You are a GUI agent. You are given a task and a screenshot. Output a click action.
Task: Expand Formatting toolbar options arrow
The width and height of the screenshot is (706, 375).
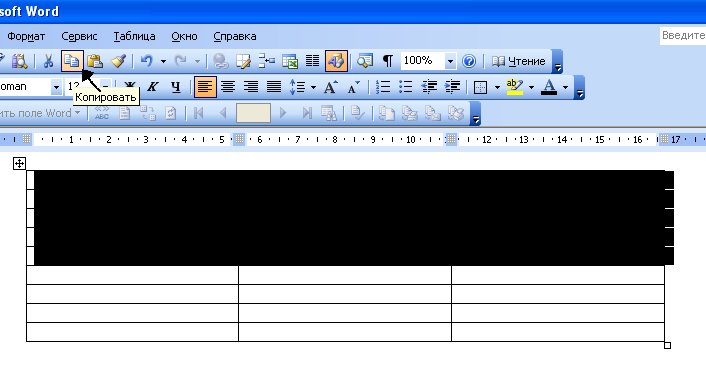pyautogui.click(x=580, y=87)
